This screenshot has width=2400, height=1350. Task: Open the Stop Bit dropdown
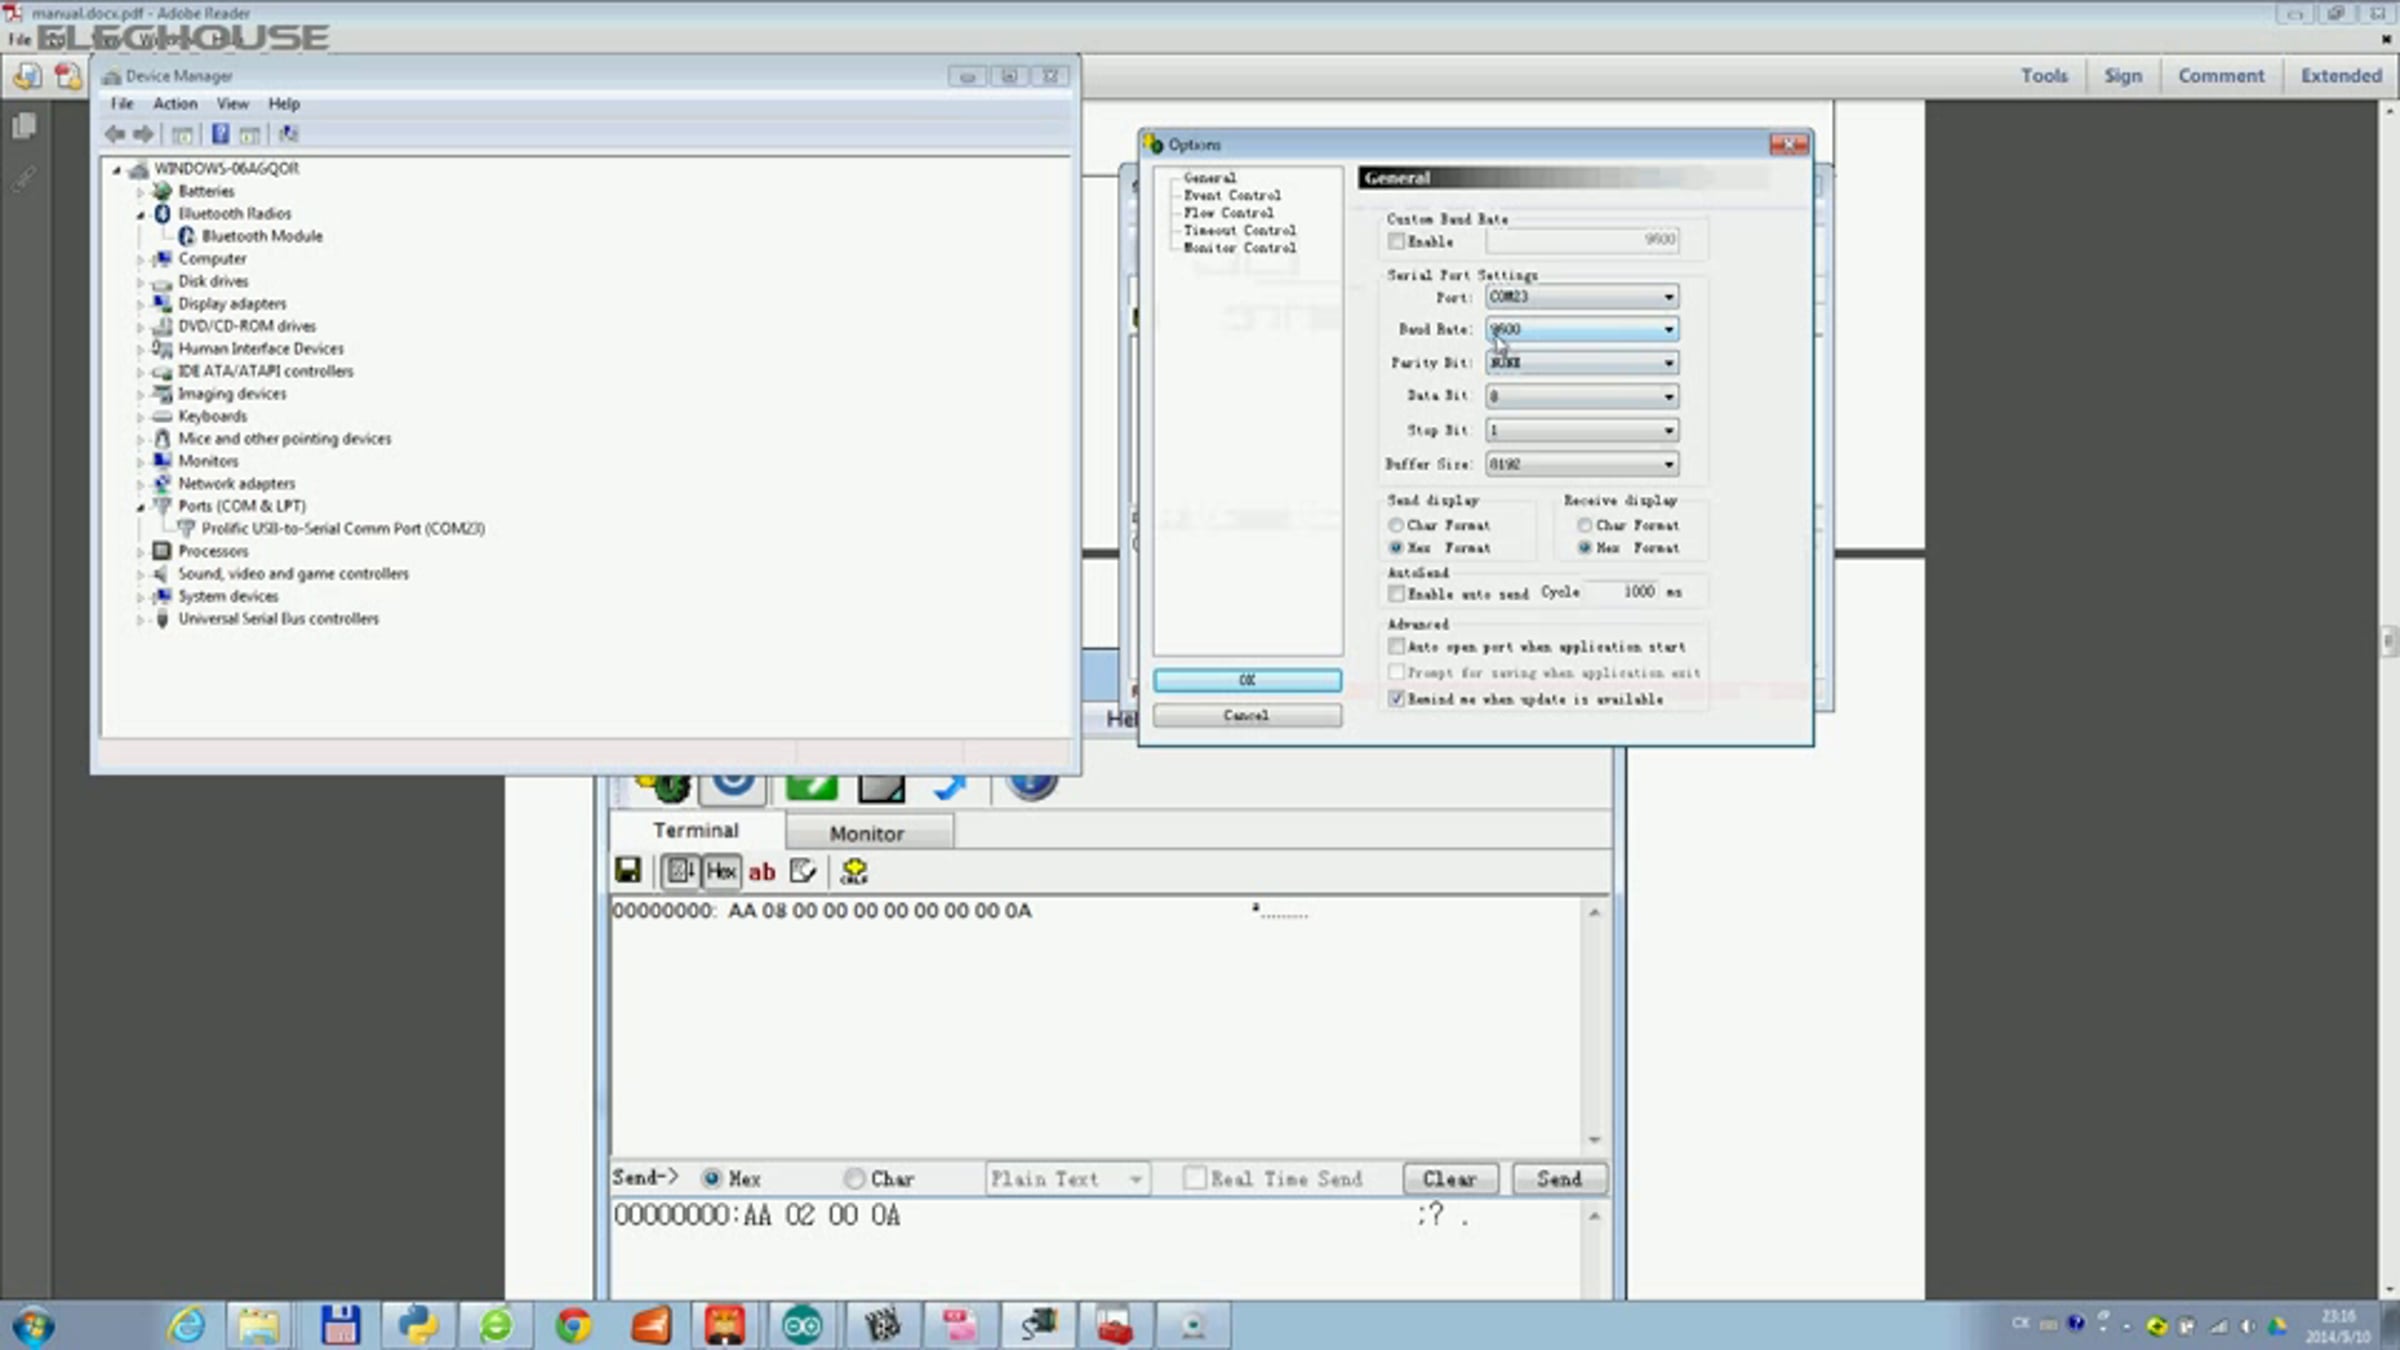tap(1582, 430)
